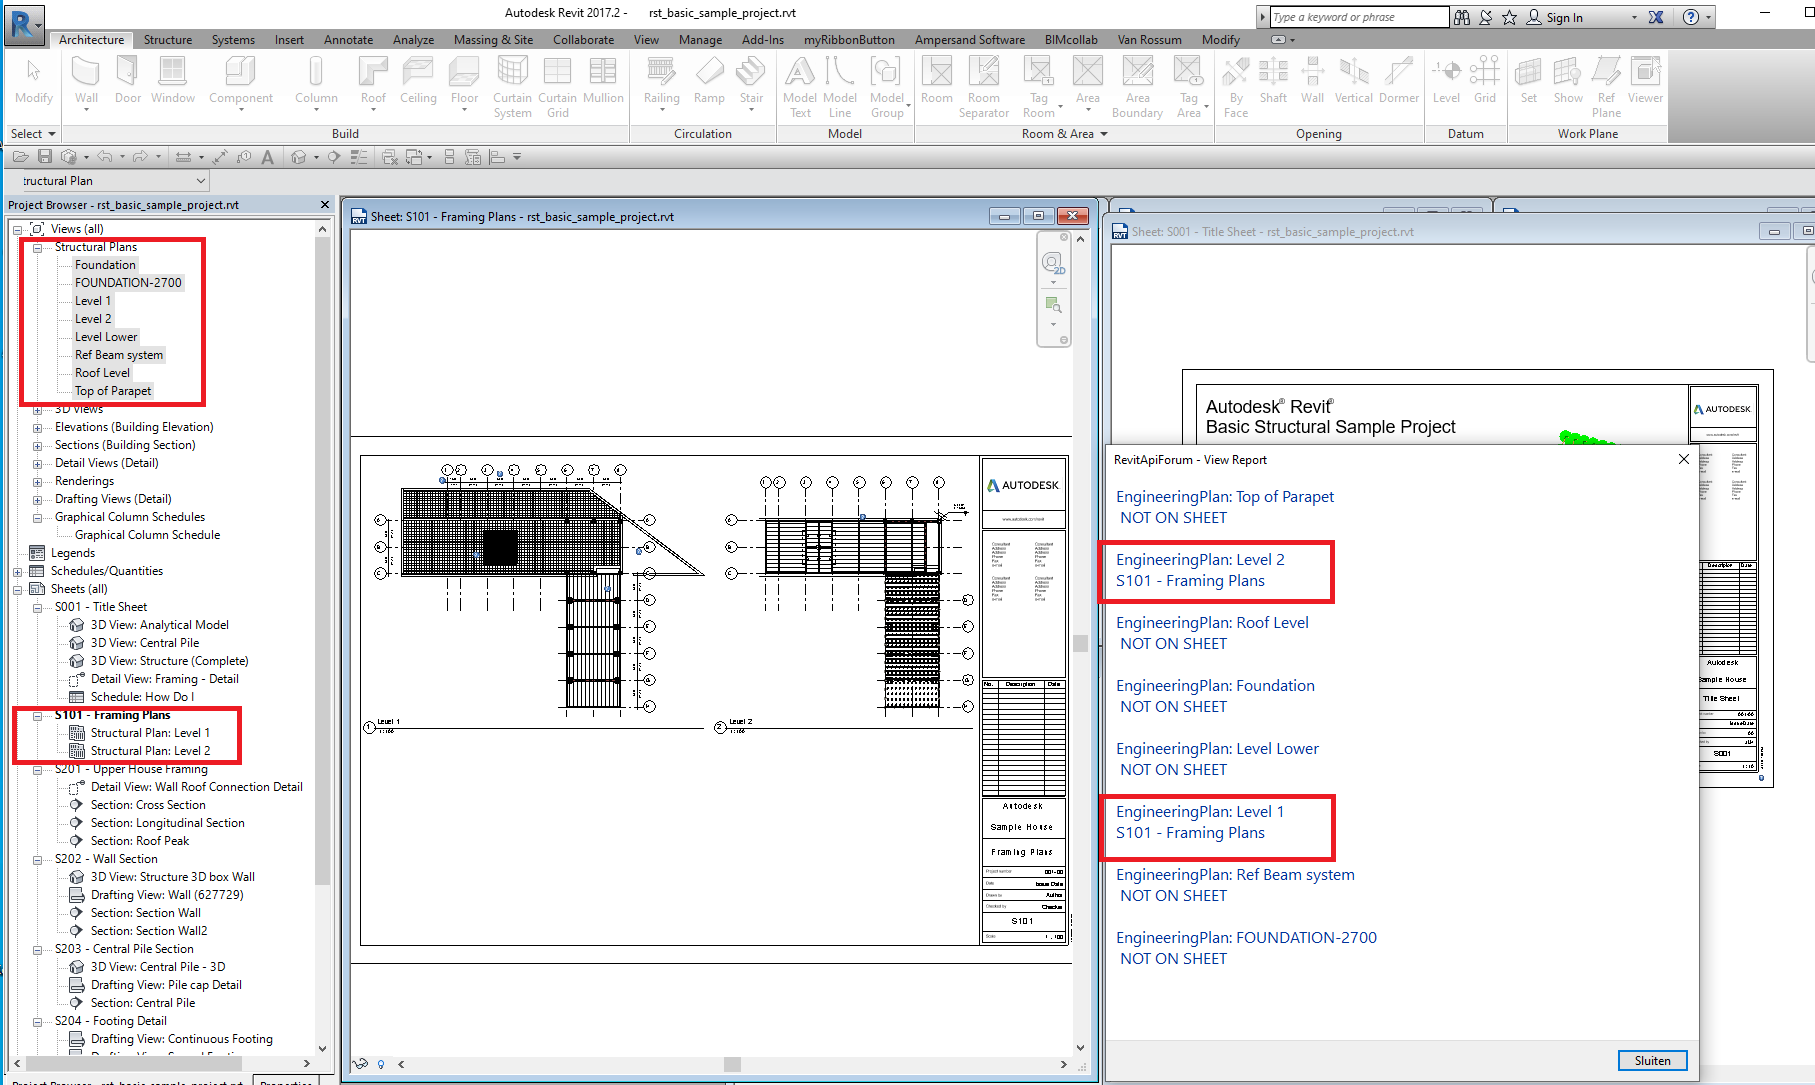The height and width of the screenshot is (1085, 1815).
Task: Open the Structural Plan type selector dropdown
Action: click(199, 180)
